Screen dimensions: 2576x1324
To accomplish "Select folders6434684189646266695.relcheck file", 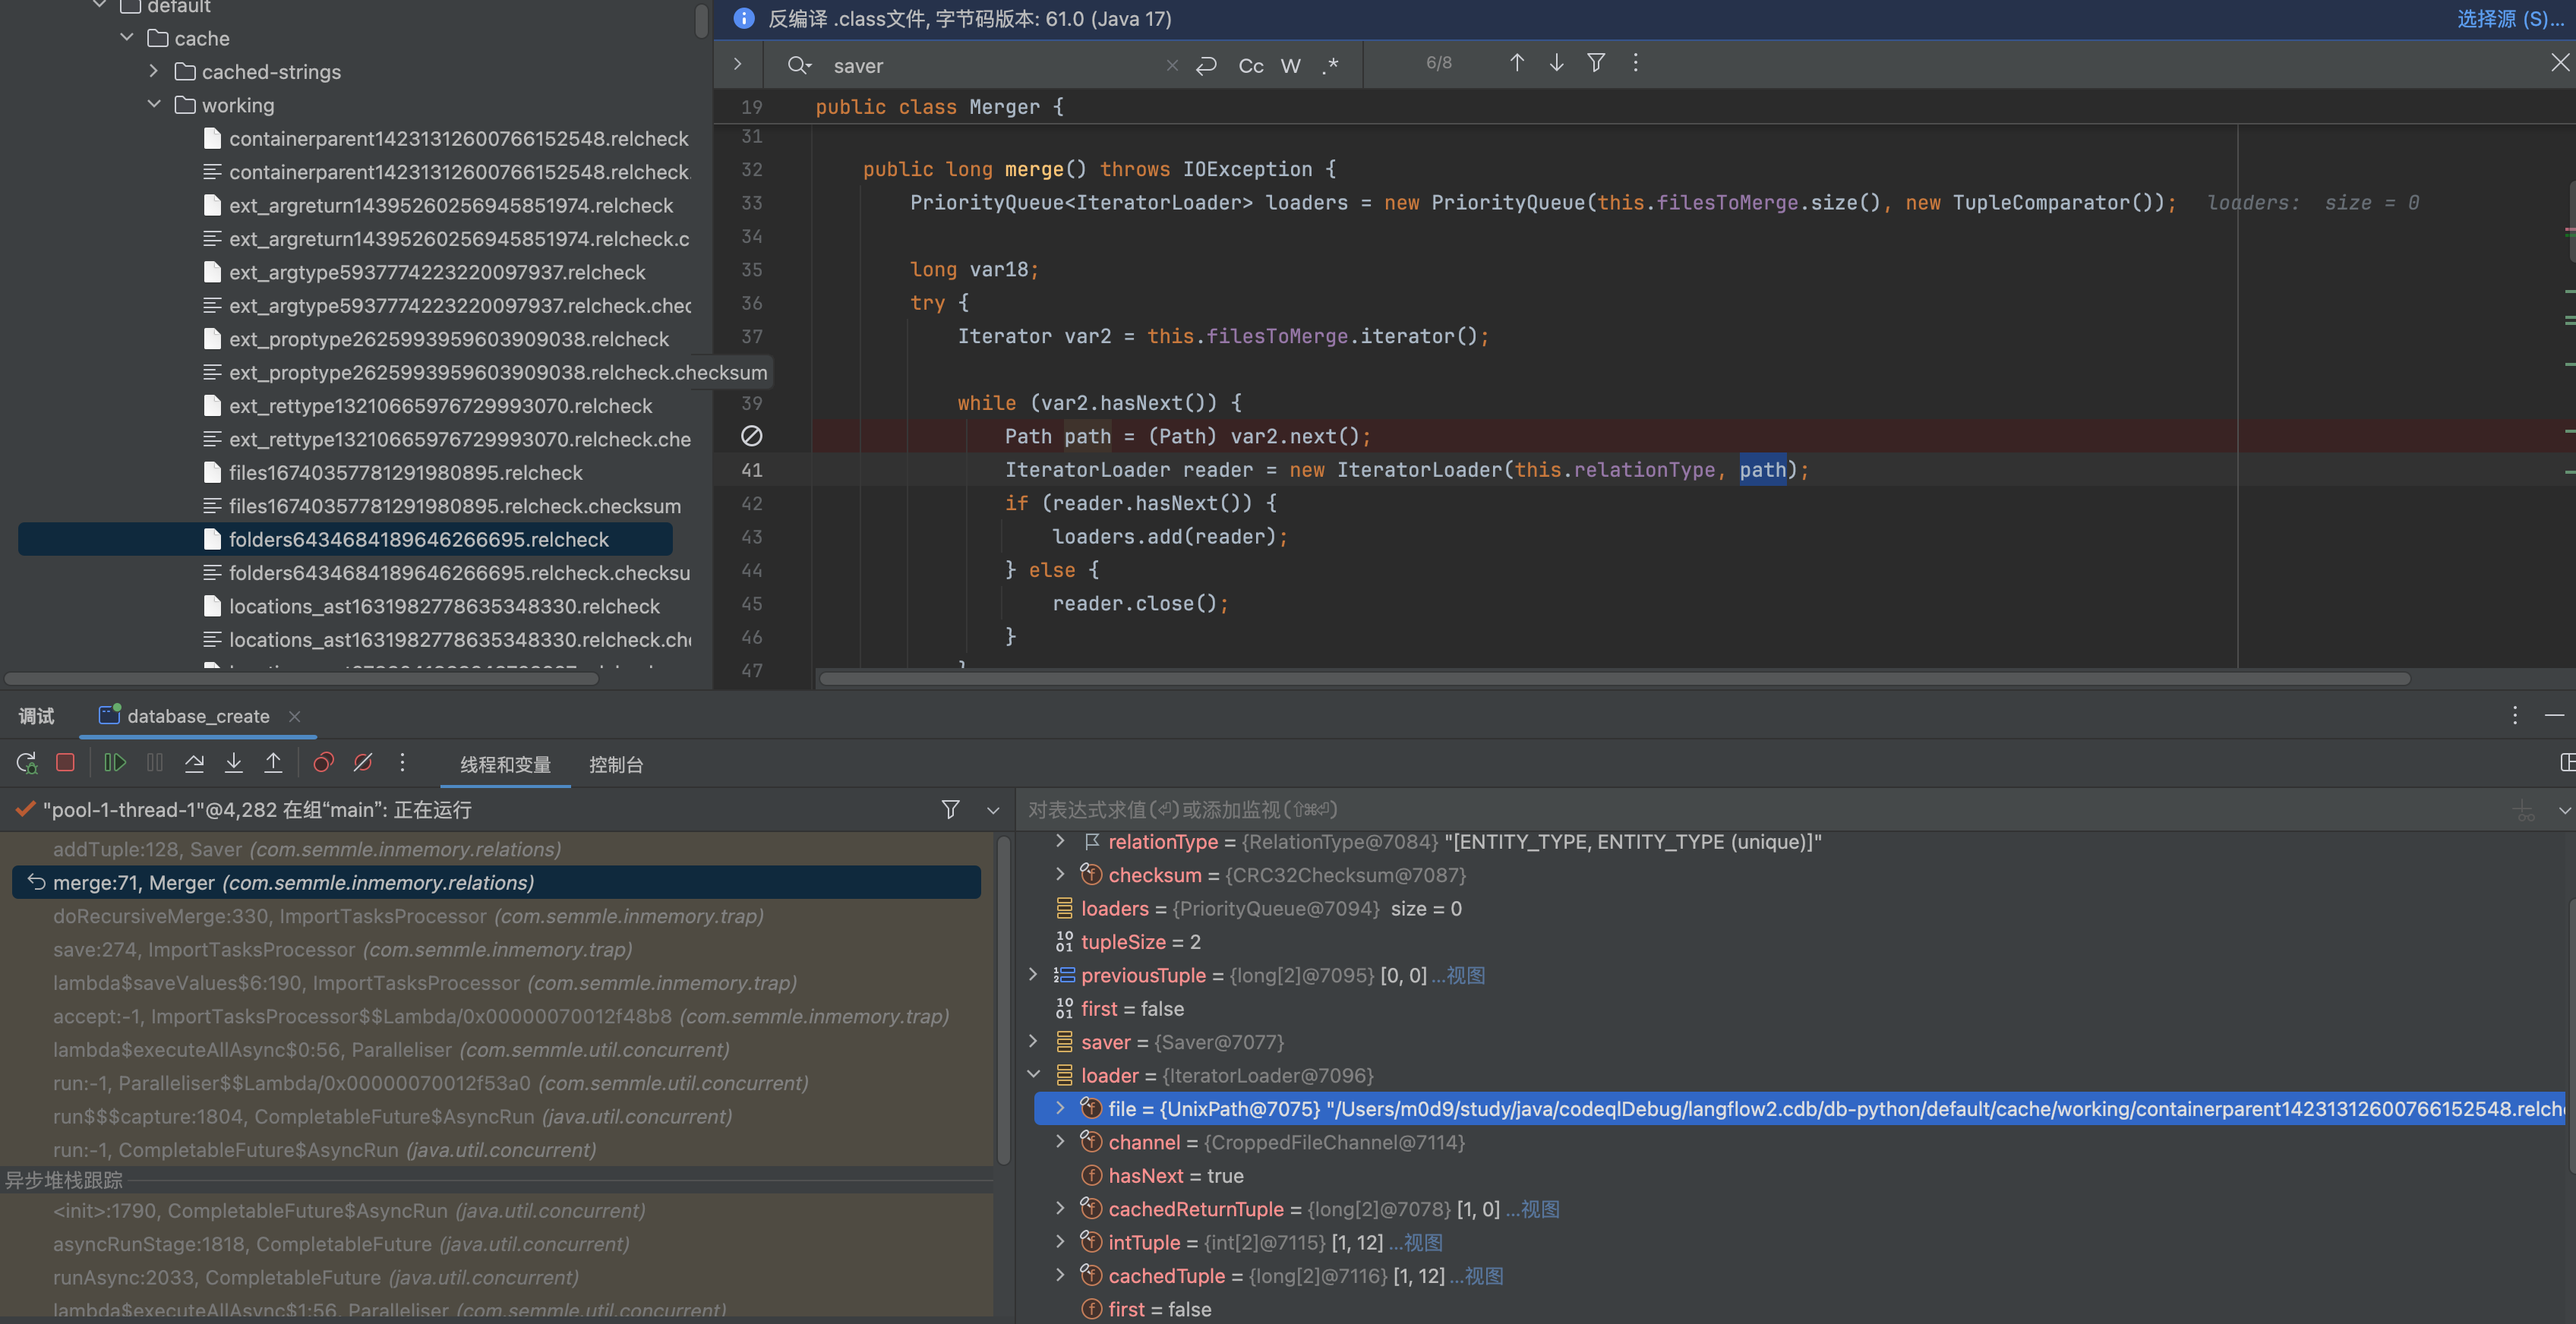I will click(x=345, y=539).
